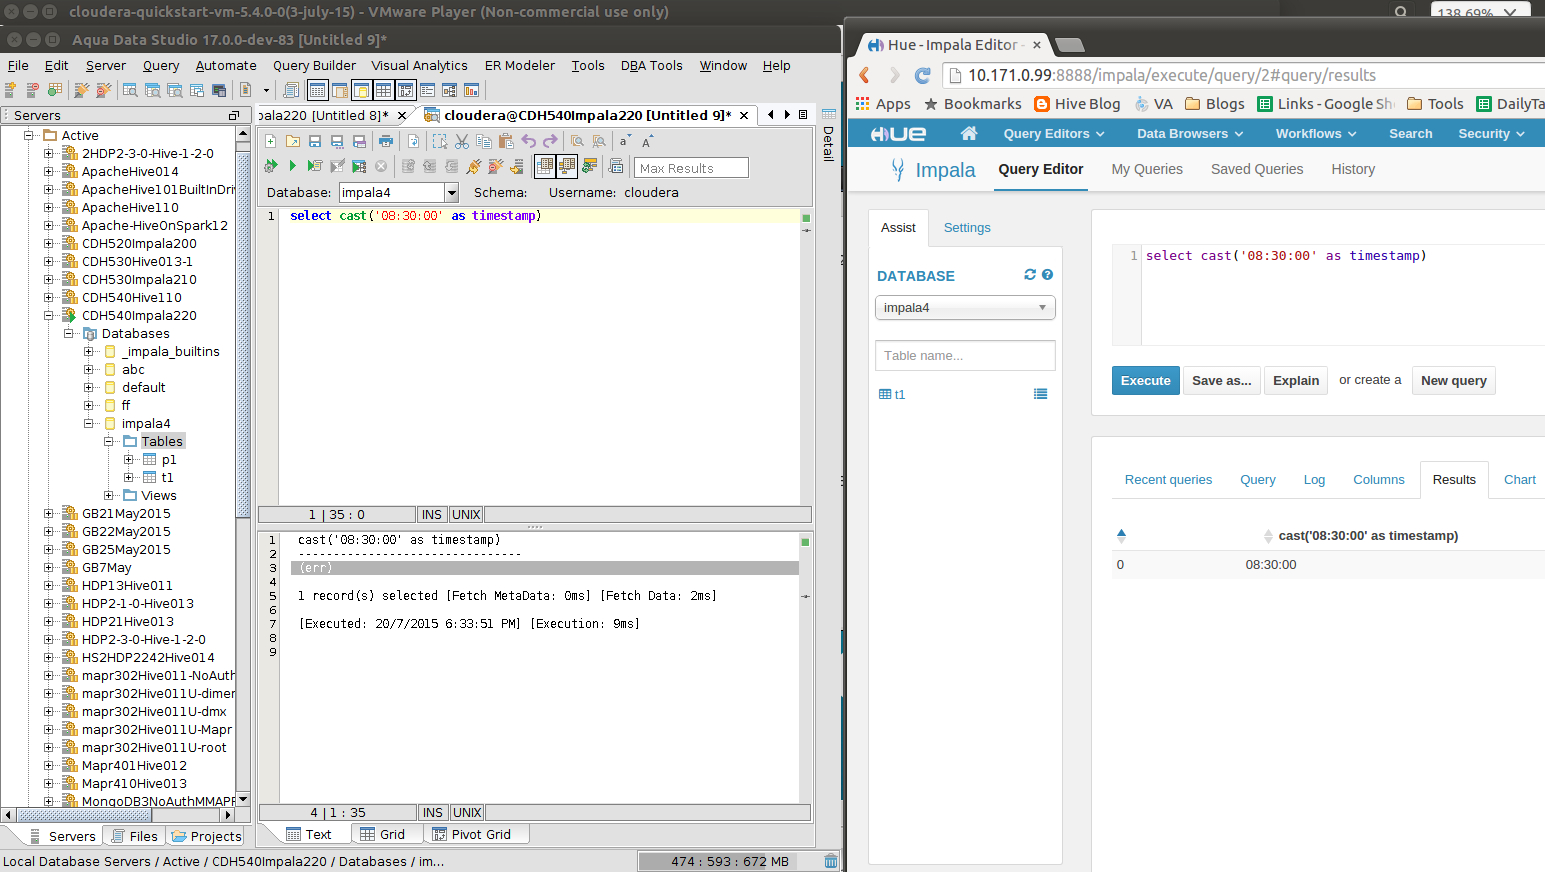Click the Execute All gear-arrows icon
The width and height of the screenshot is (1545, 872).
(x=270, y=166)
